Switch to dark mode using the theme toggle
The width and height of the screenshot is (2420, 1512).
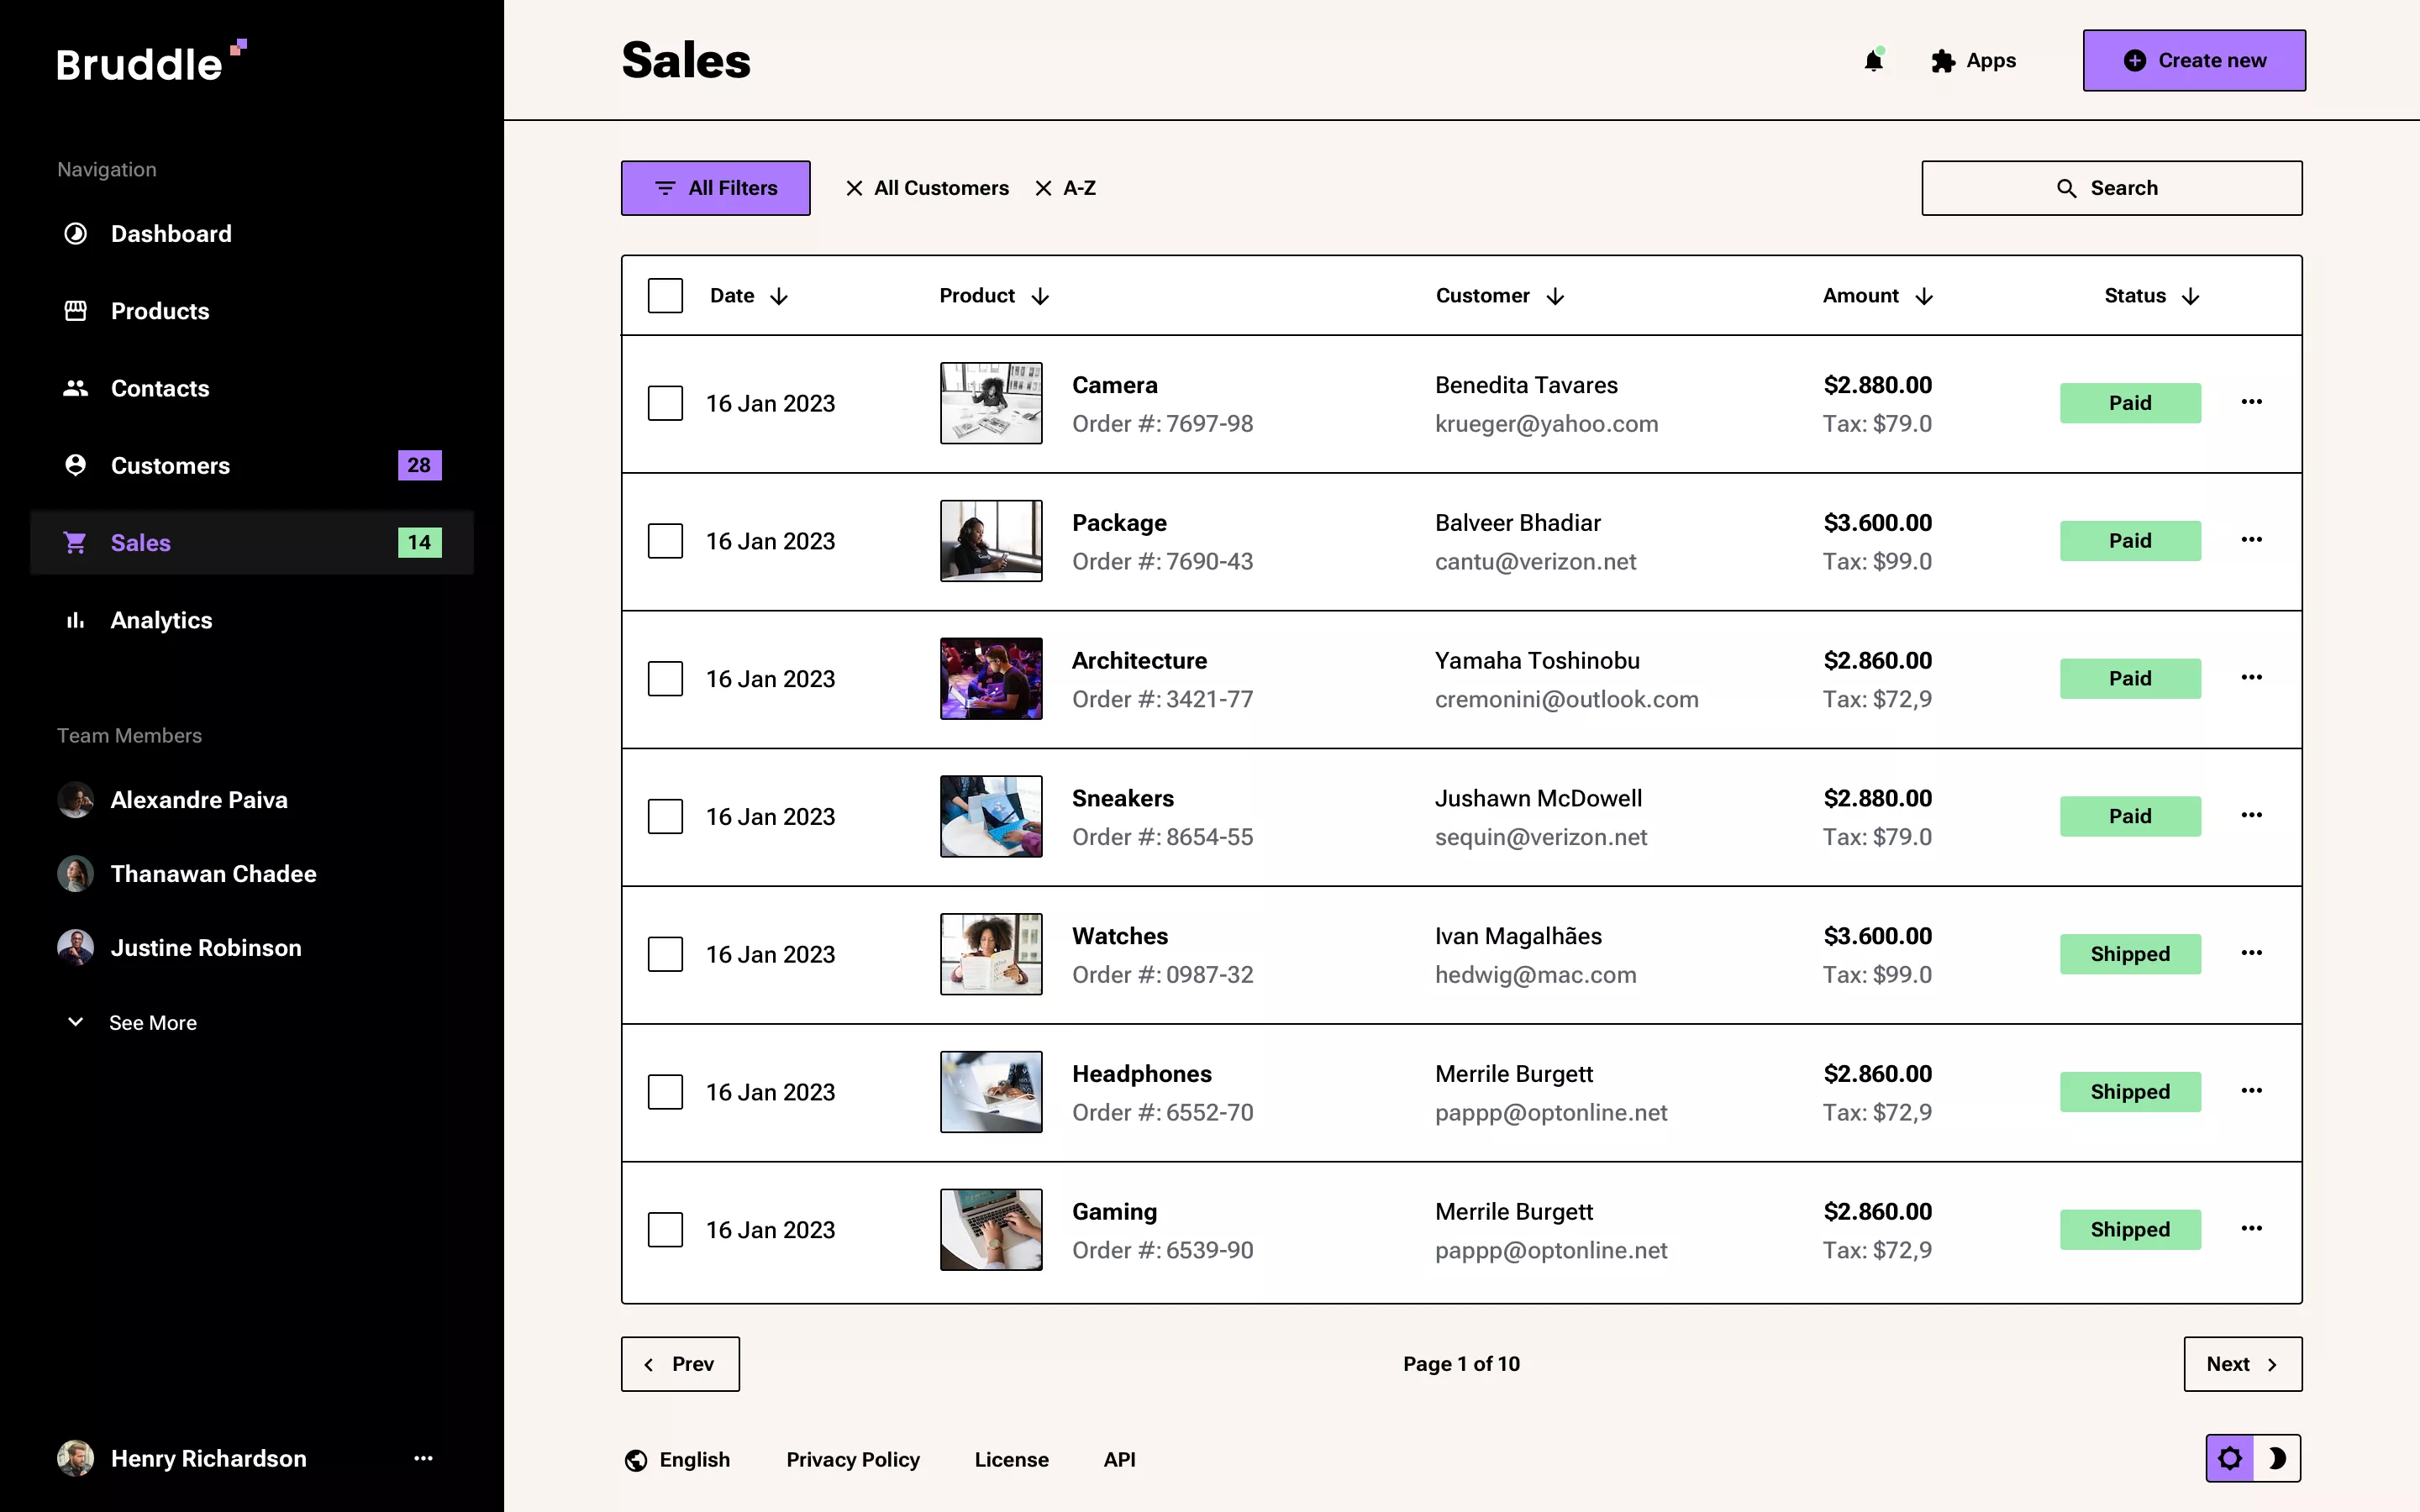point(2279,1458)
